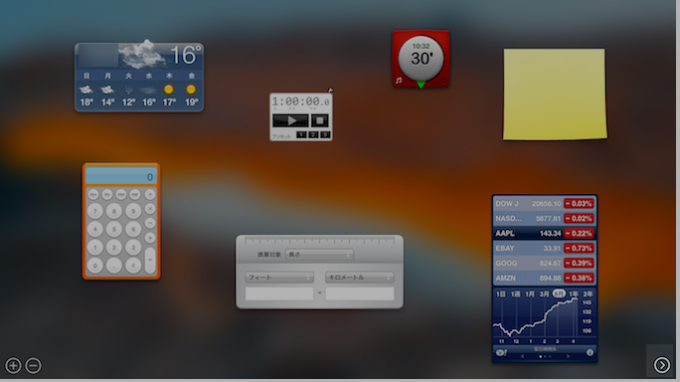
Task: Toggle the AAPL -0.22% change badge
Action: coord(579,233)
